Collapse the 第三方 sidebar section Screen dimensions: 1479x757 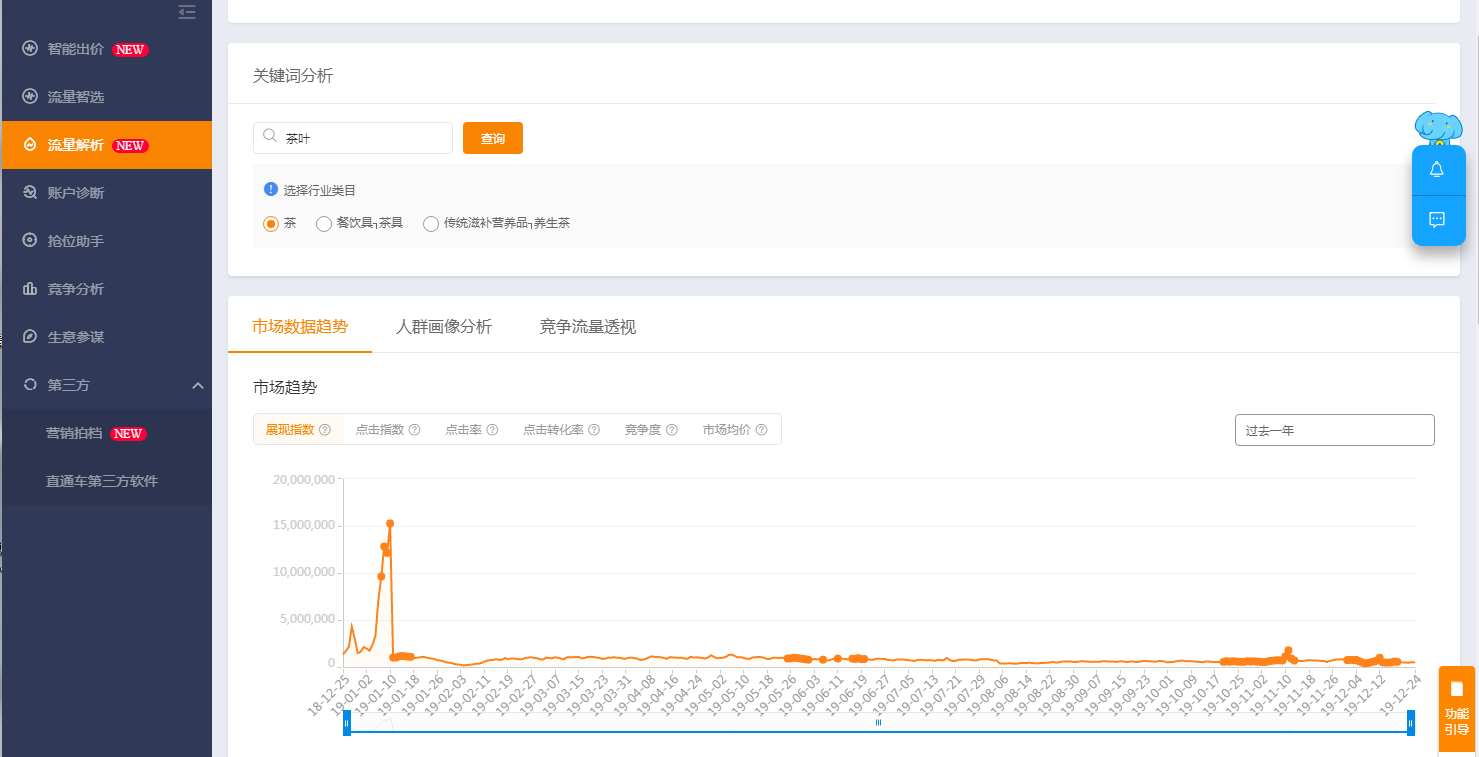[x=198, y=386]
